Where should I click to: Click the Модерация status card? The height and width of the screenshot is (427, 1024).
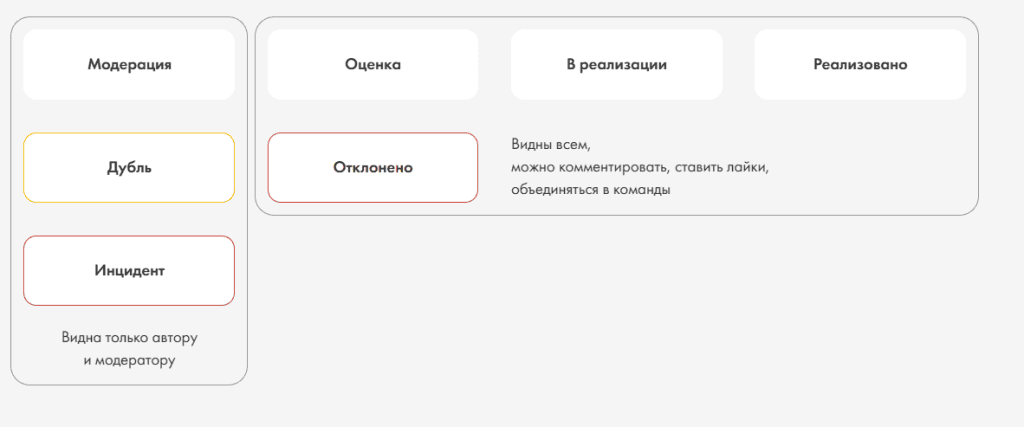(x=129, y=65)
